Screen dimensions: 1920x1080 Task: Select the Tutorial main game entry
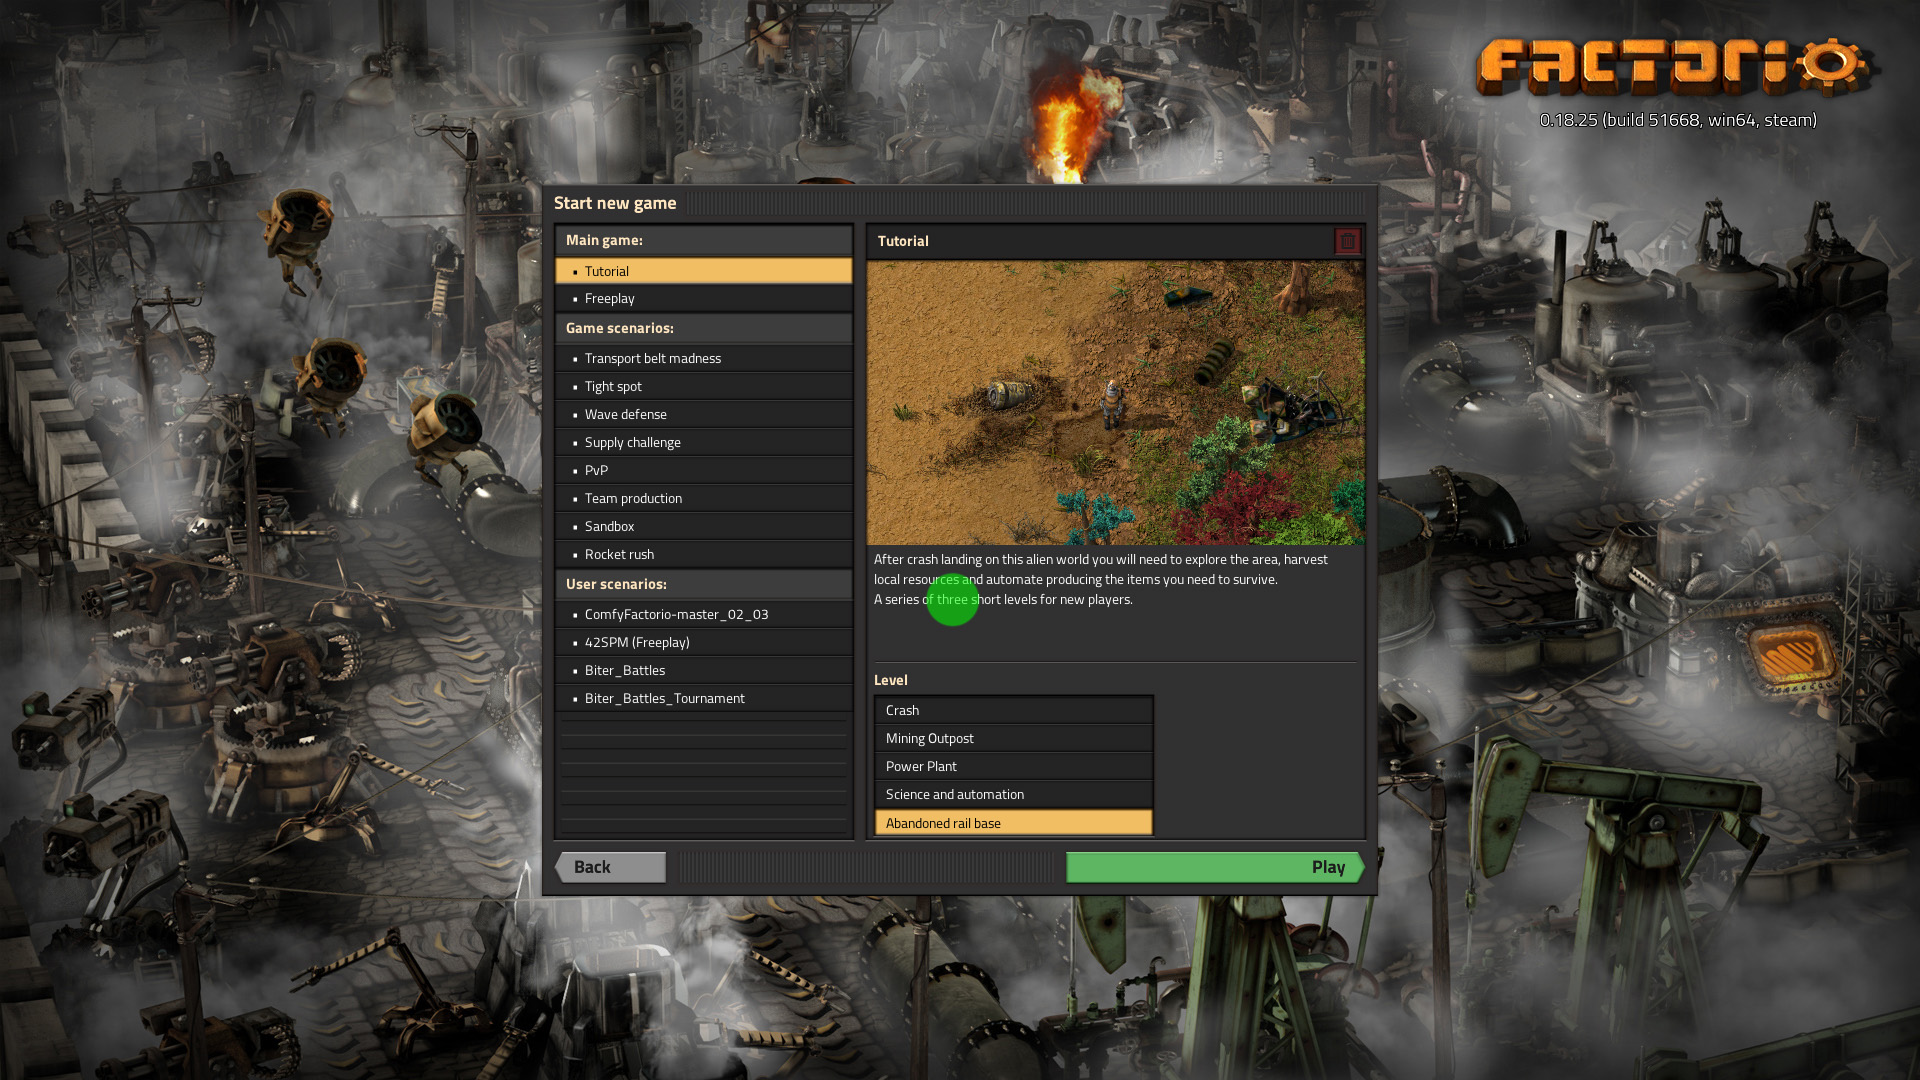704,271
